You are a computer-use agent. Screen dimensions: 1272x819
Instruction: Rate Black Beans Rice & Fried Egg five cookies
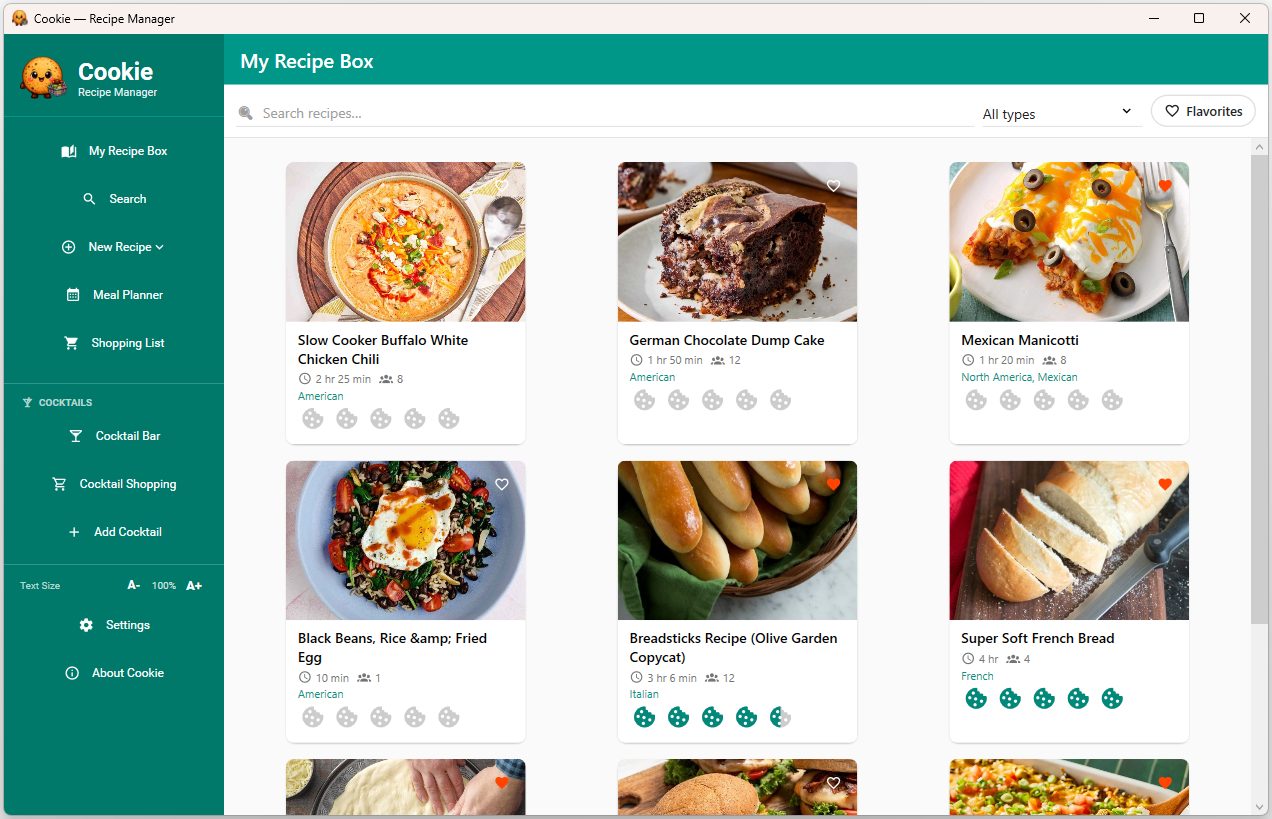pos(449,717)
